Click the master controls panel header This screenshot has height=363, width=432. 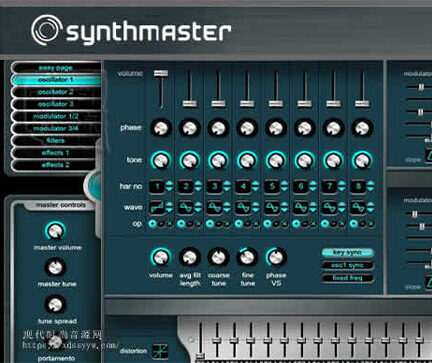(x=61, y=205)
